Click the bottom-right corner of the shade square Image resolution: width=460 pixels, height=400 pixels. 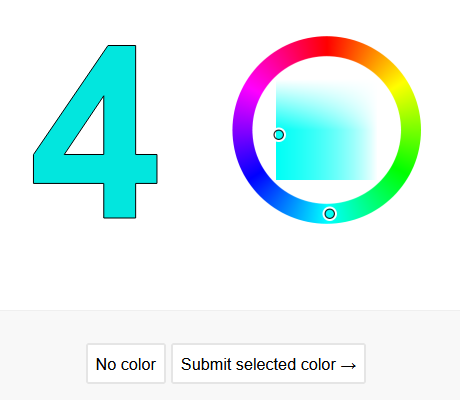point(374,177)
